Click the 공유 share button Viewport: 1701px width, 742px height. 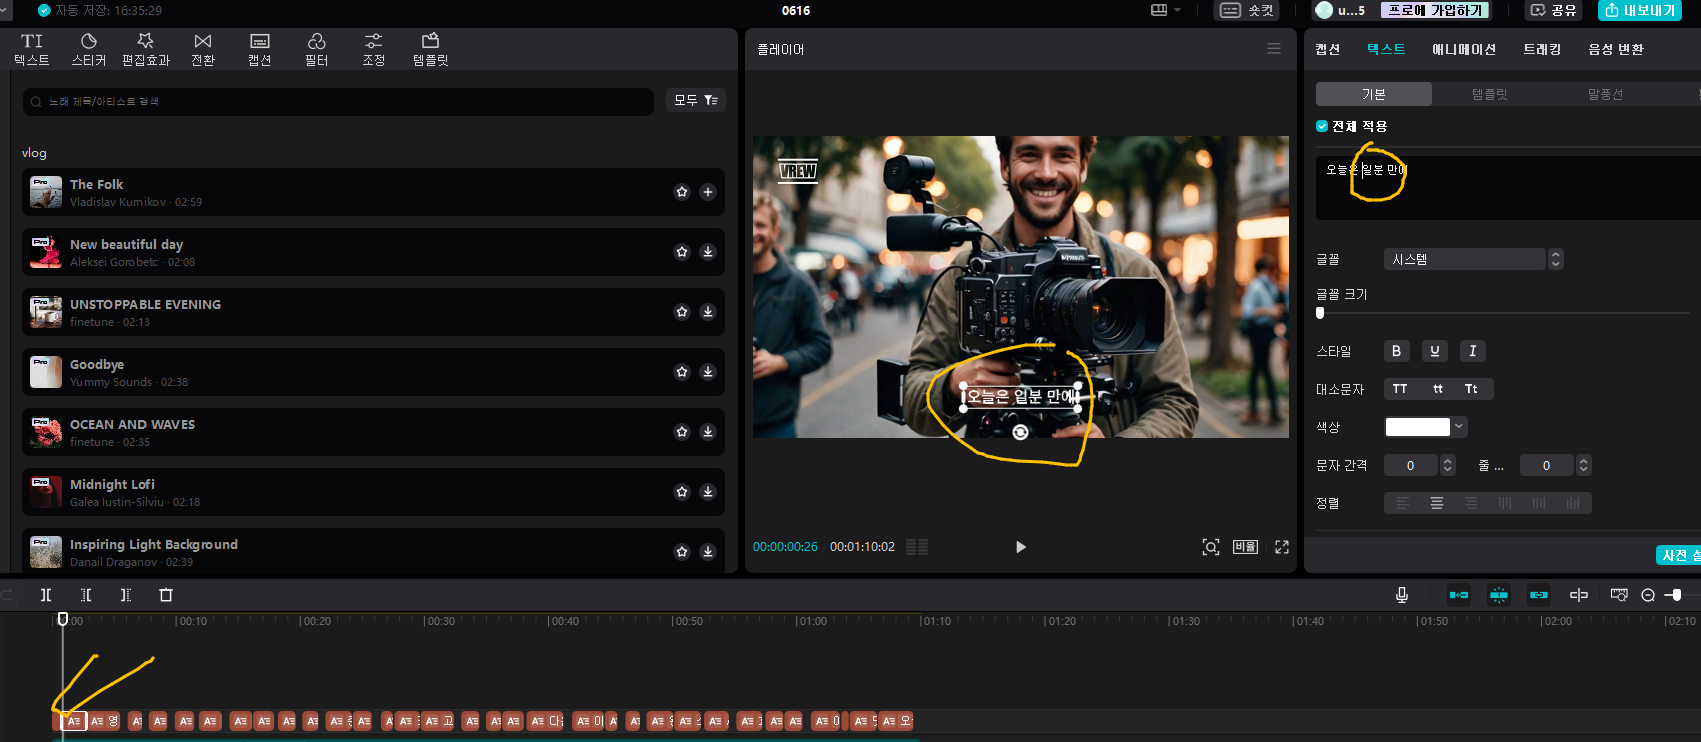[1553, 10]
